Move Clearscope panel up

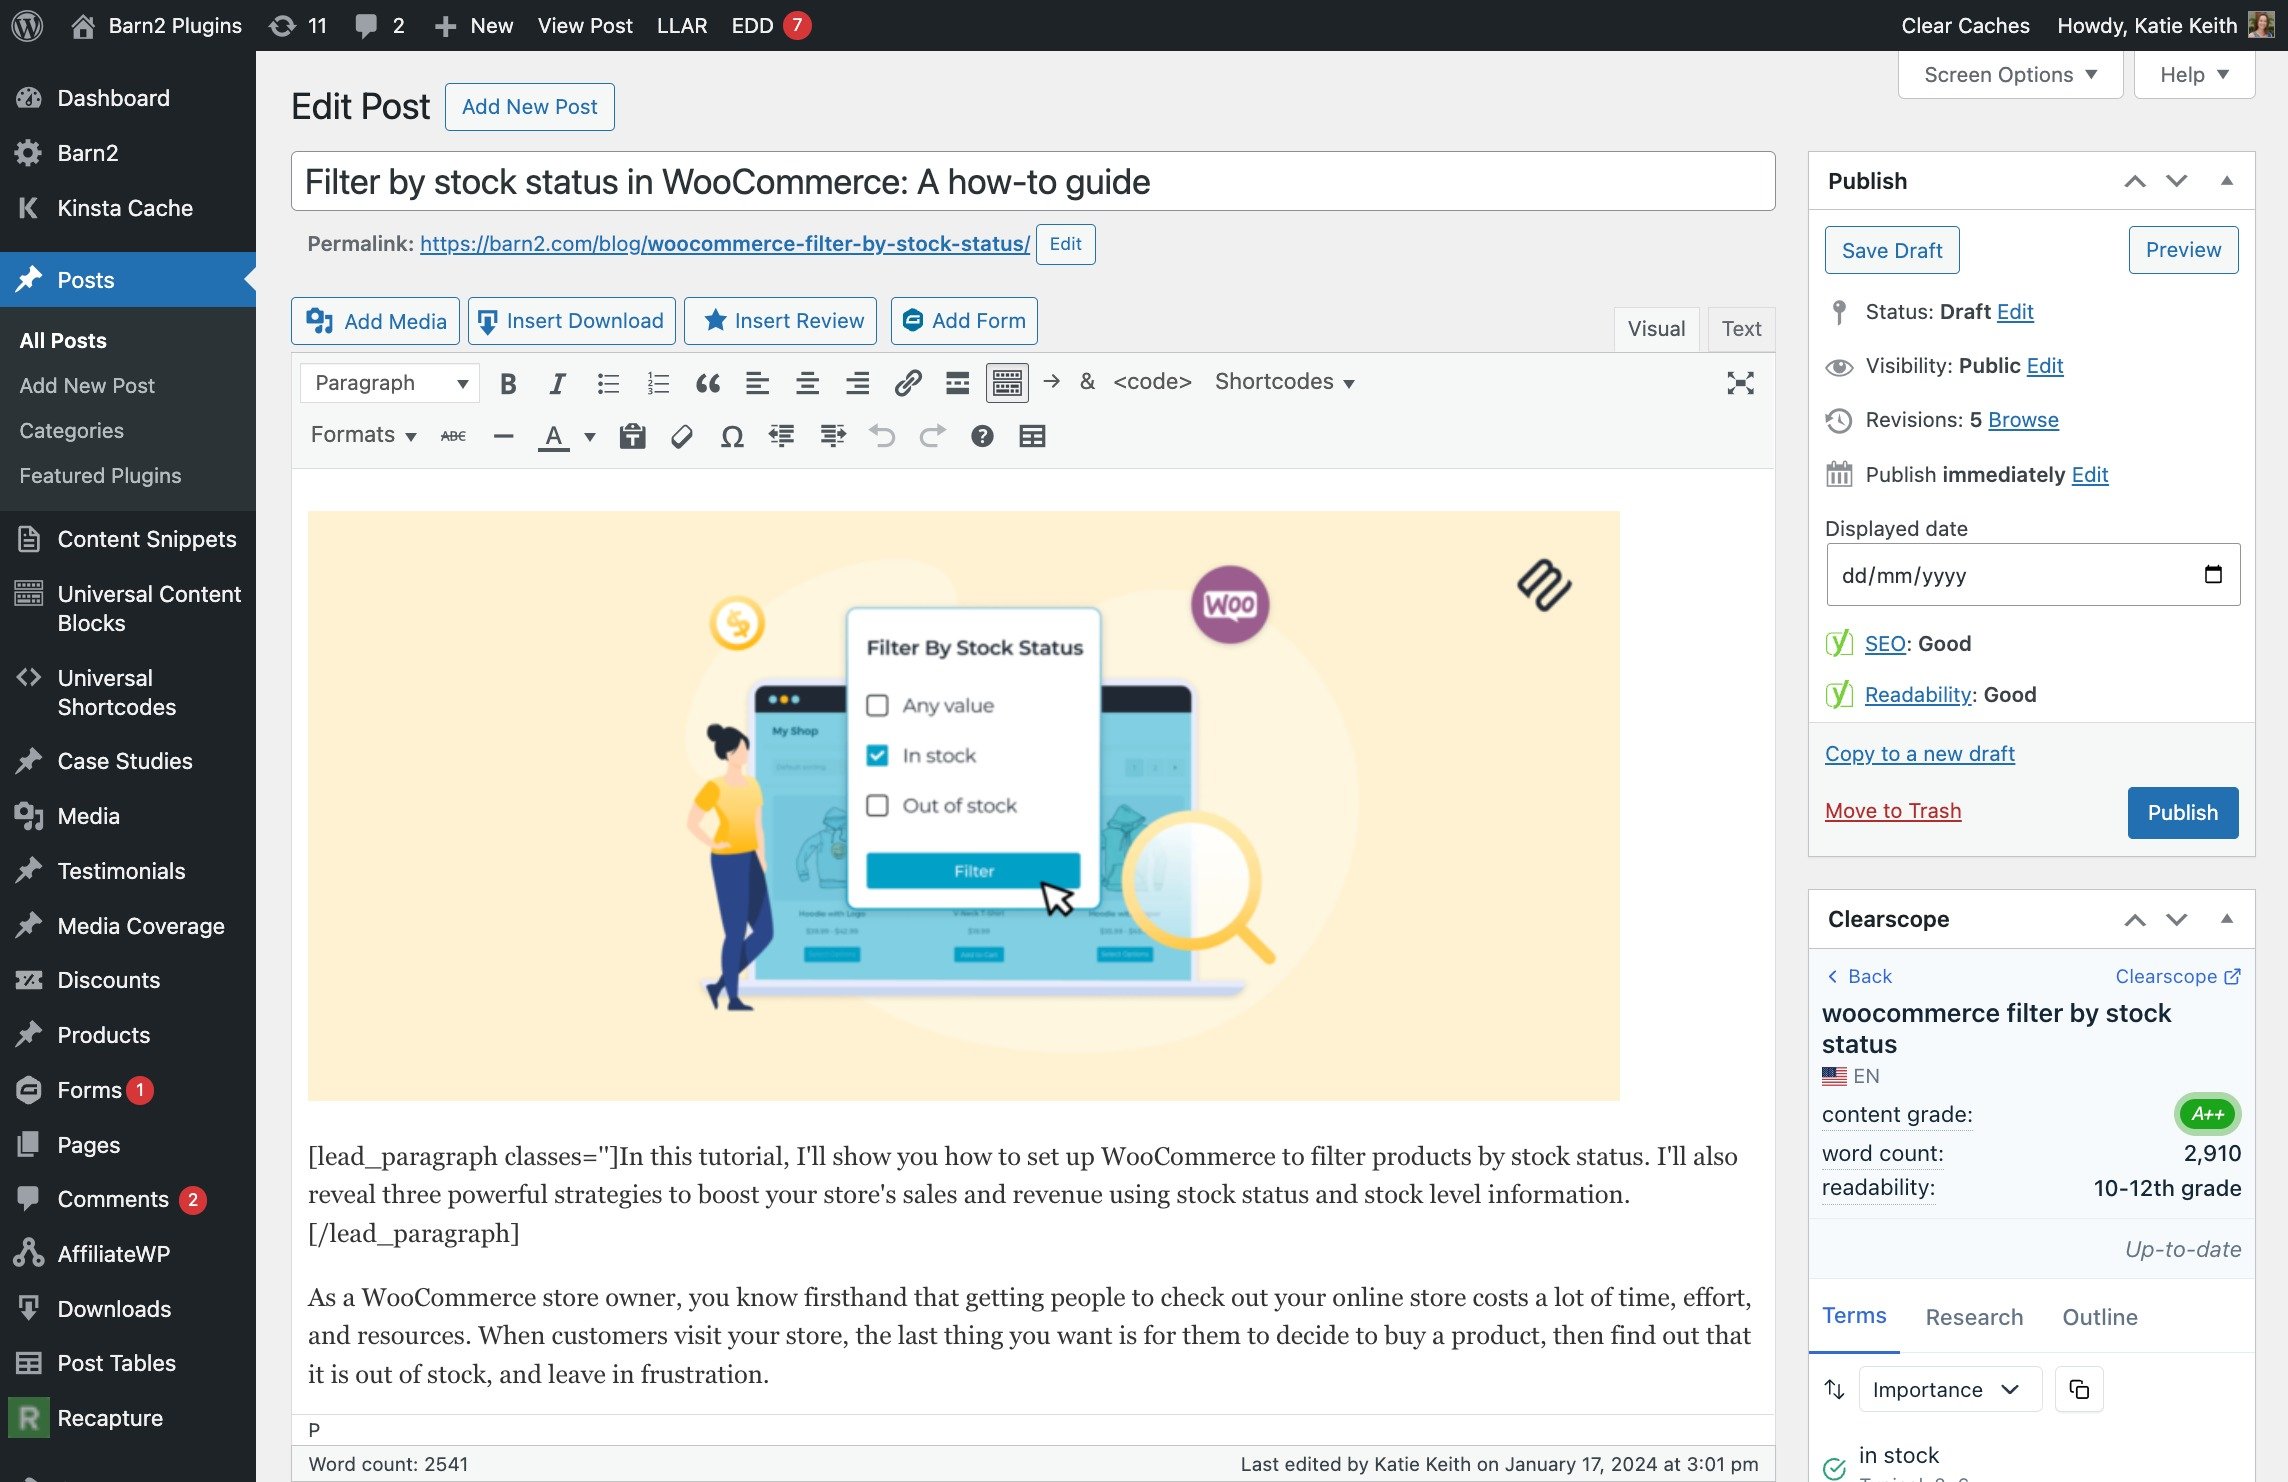pos(2135,919)
